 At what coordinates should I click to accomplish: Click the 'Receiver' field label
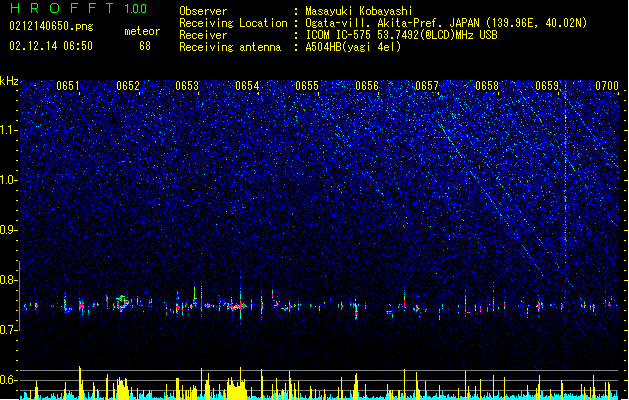pos(203,35)
